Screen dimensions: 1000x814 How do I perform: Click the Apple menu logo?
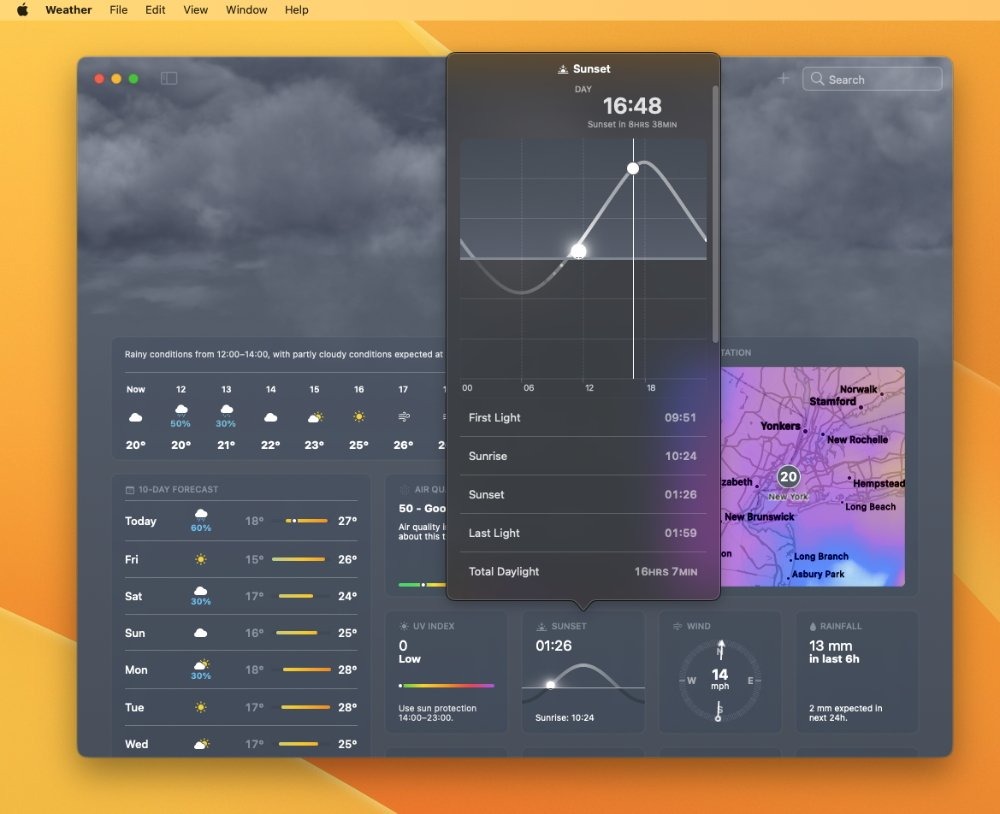[x=22, y=10]
